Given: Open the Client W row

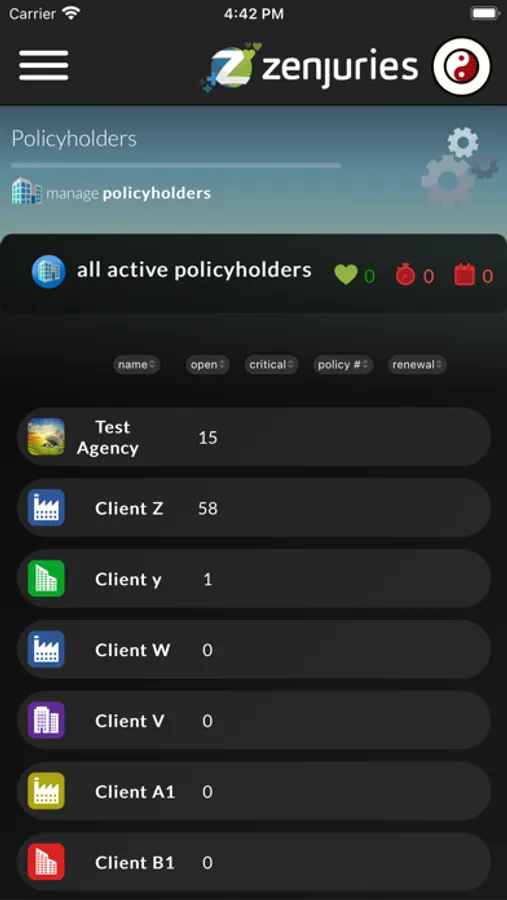Looking at the screenshot, I should pos(254,650).
